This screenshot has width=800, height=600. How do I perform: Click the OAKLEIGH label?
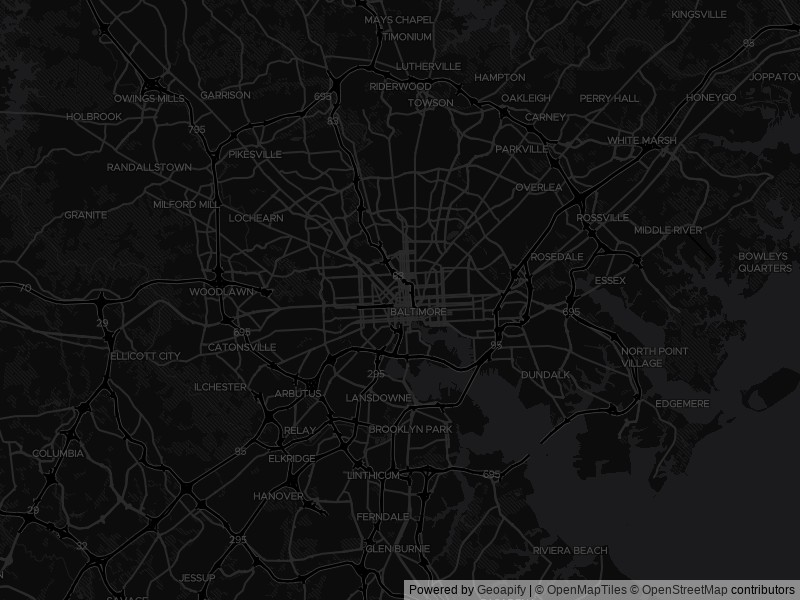pos(526,98)
